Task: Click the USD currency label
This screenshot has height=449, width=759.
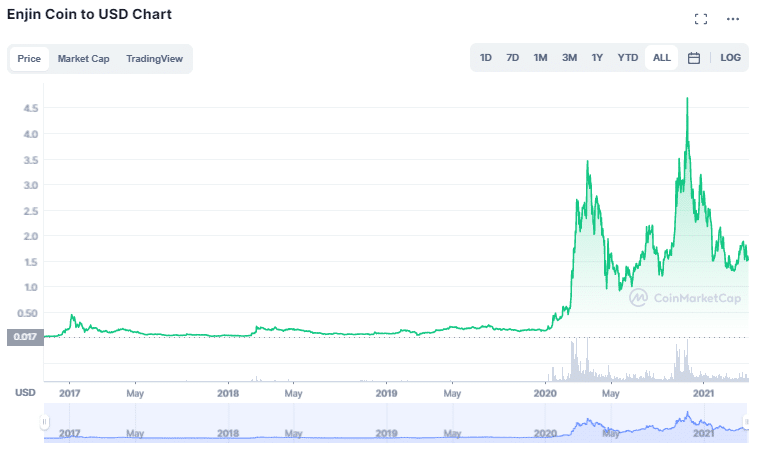Action: click(x=25, y=392)
